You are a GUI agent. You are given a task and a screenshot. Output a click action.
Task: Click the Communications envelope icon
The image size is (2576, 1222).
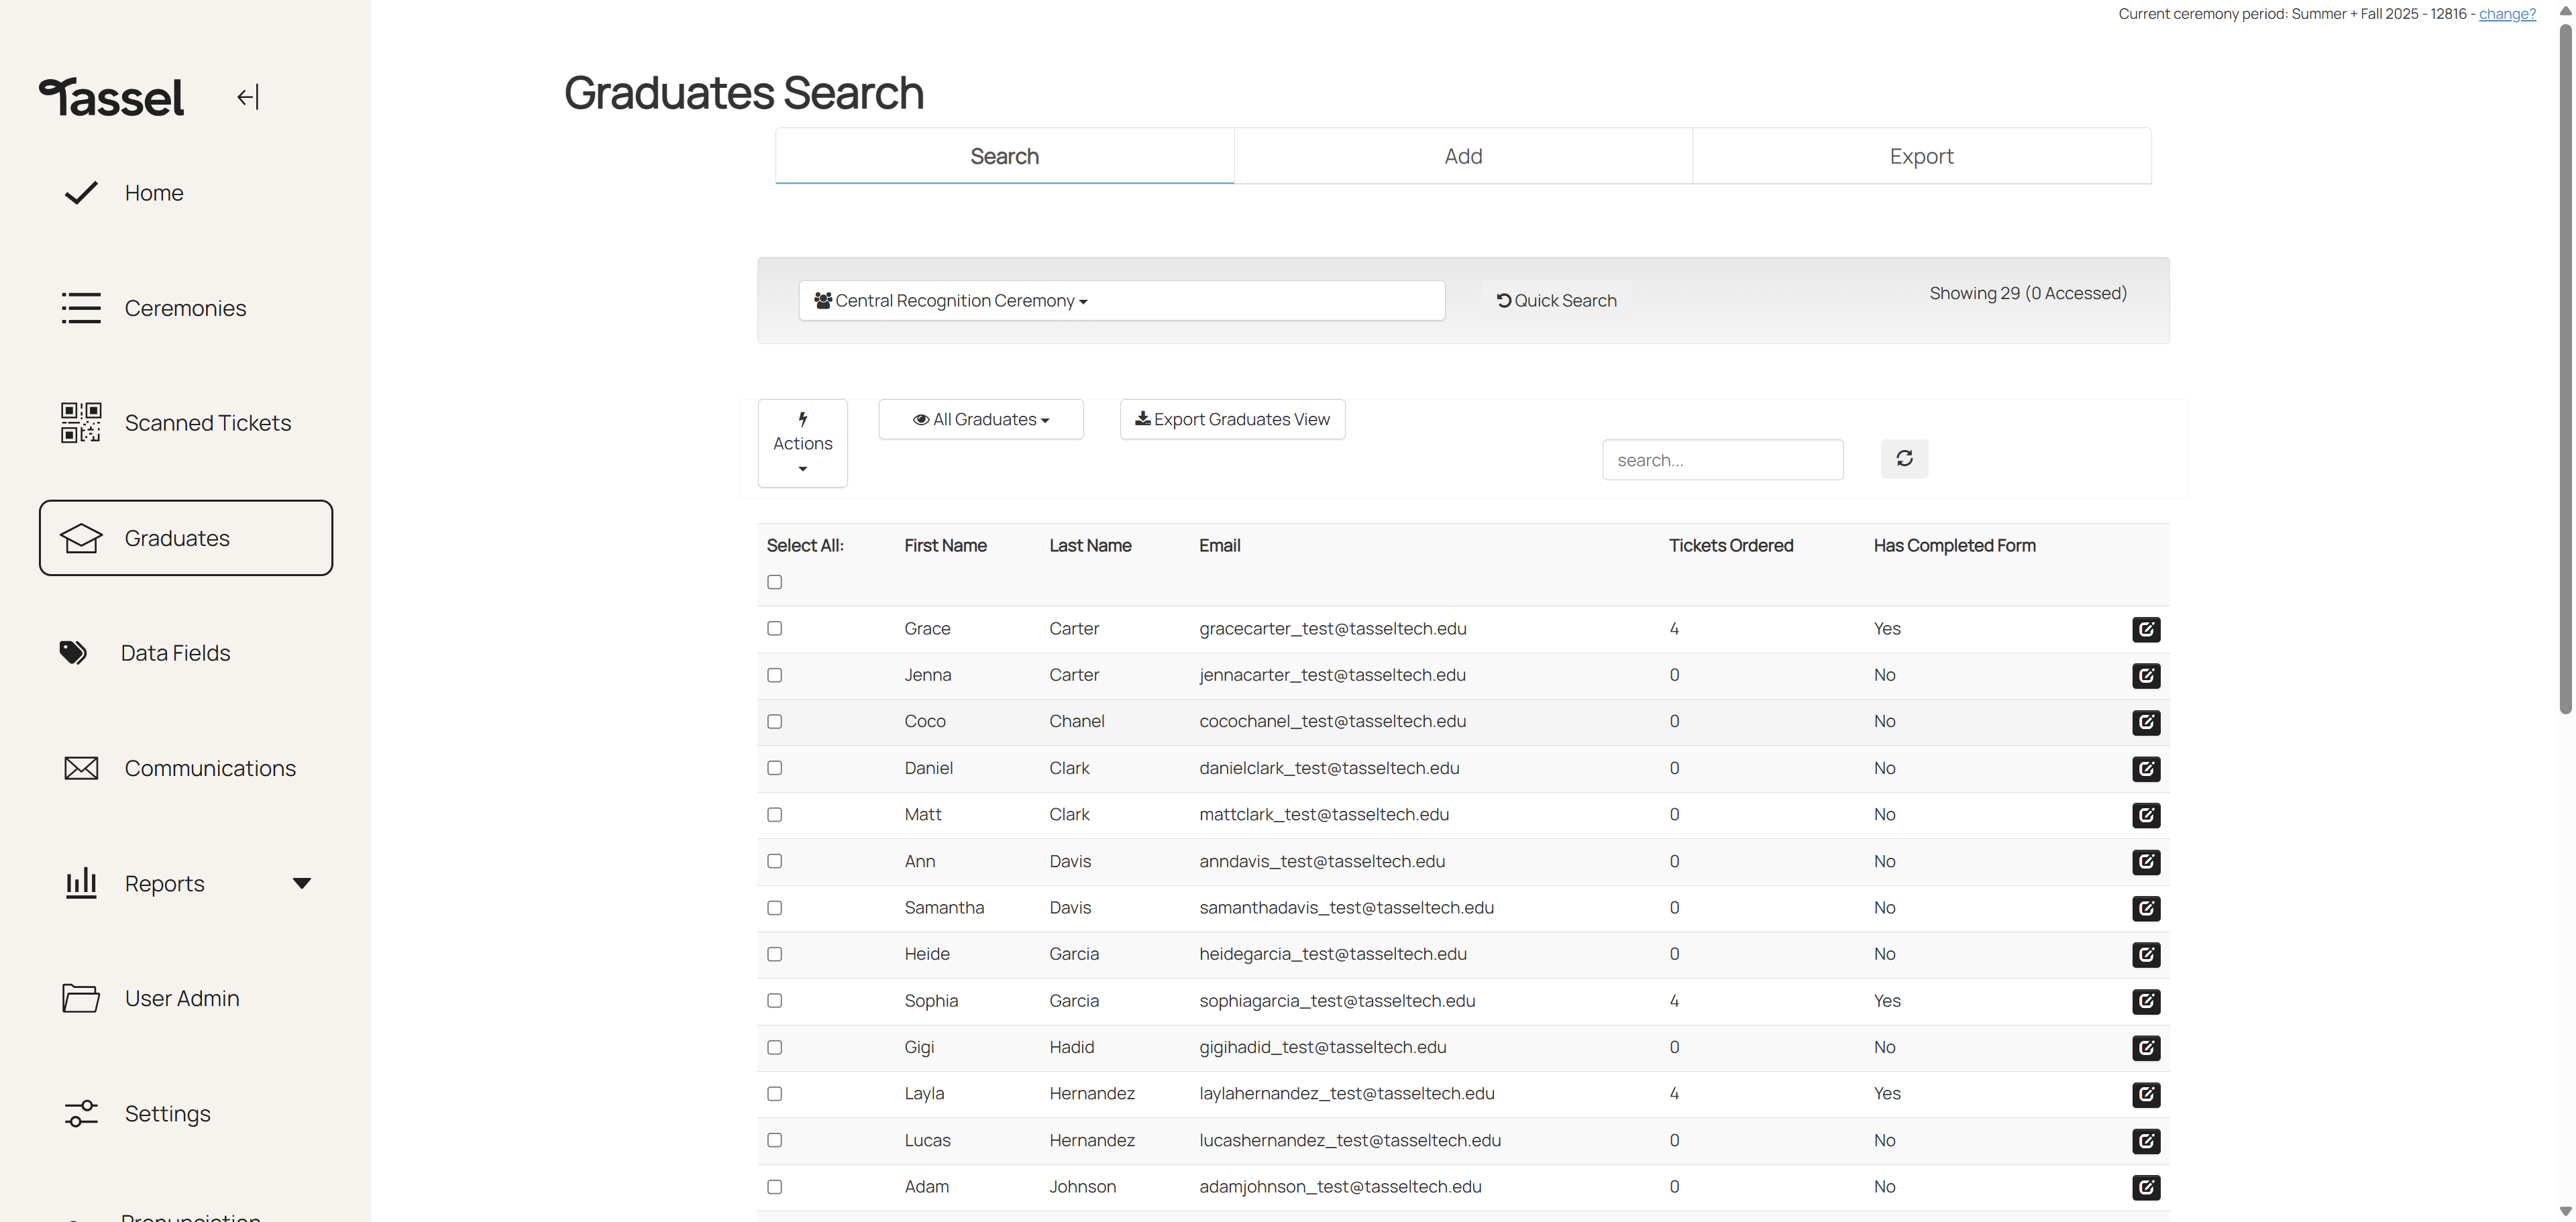click(81, 768)
